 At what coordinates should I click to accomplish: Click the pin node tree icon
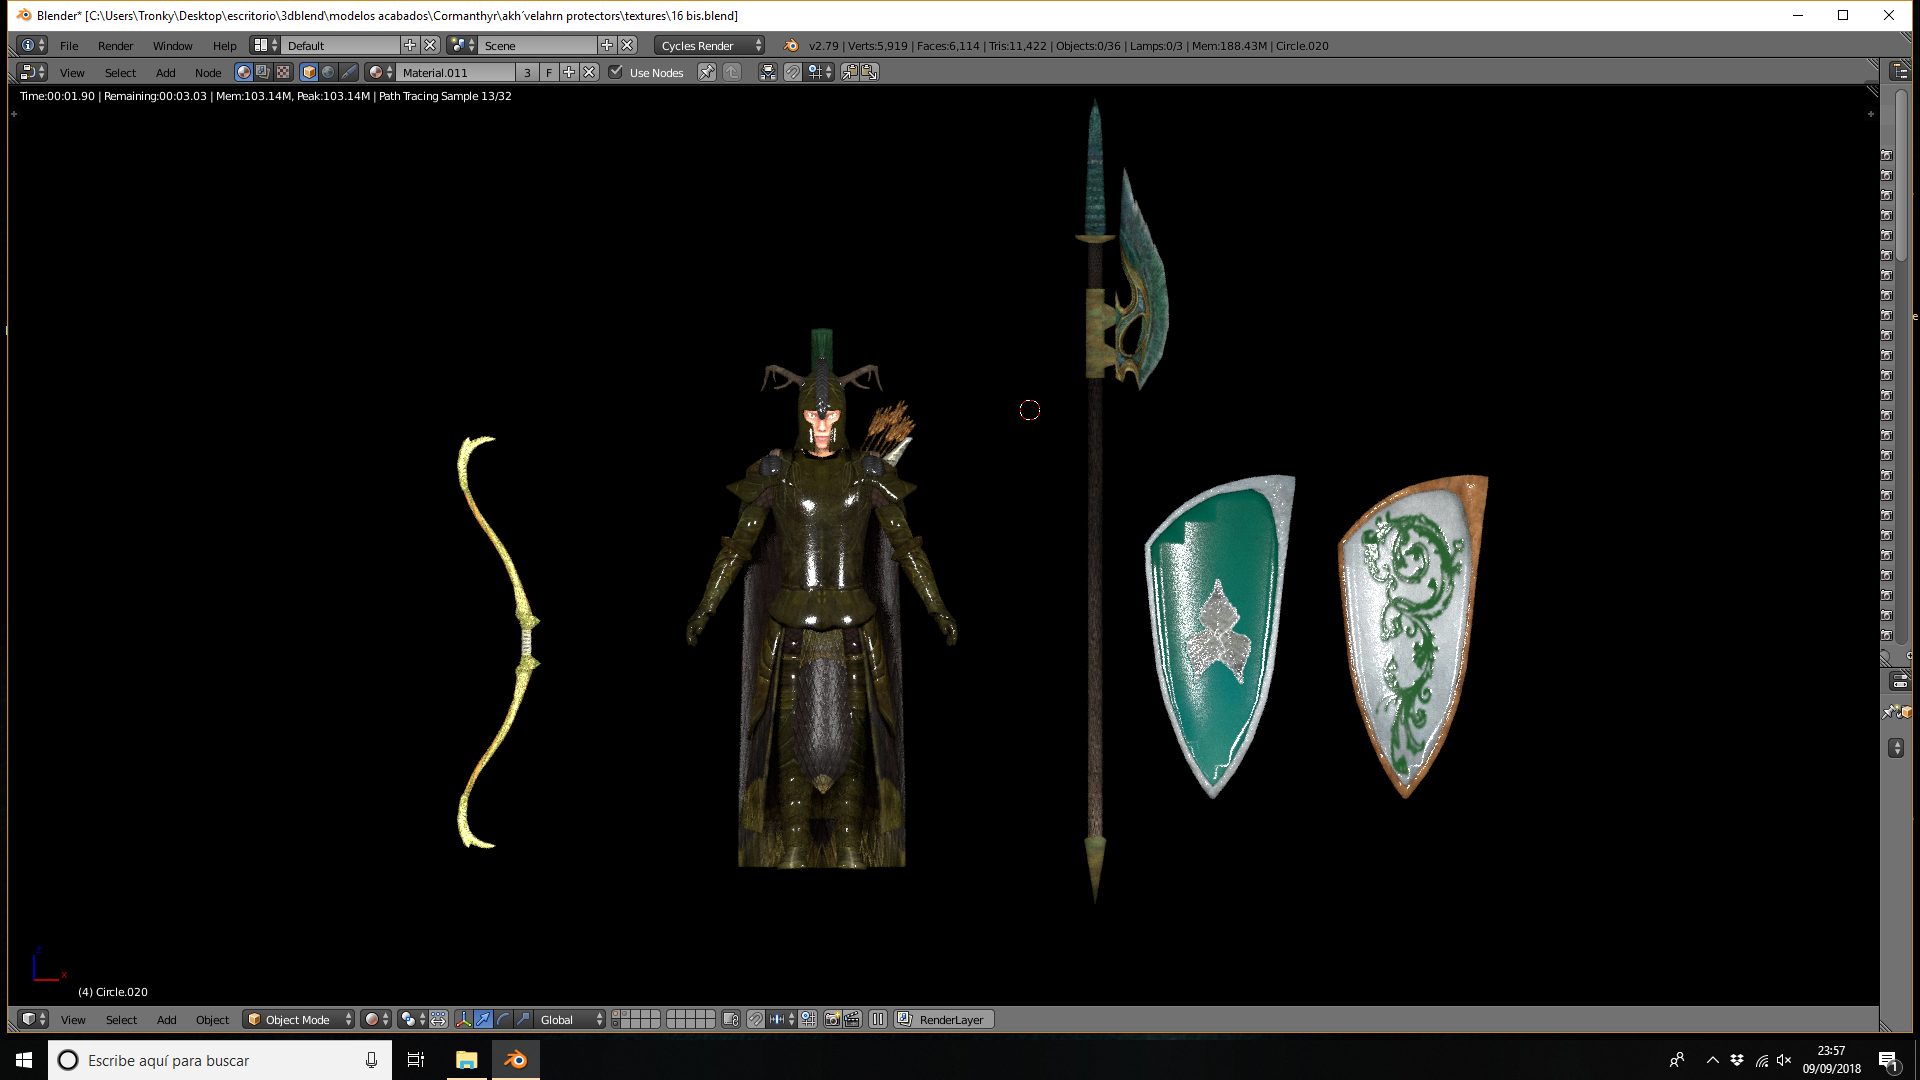(707, 72)
